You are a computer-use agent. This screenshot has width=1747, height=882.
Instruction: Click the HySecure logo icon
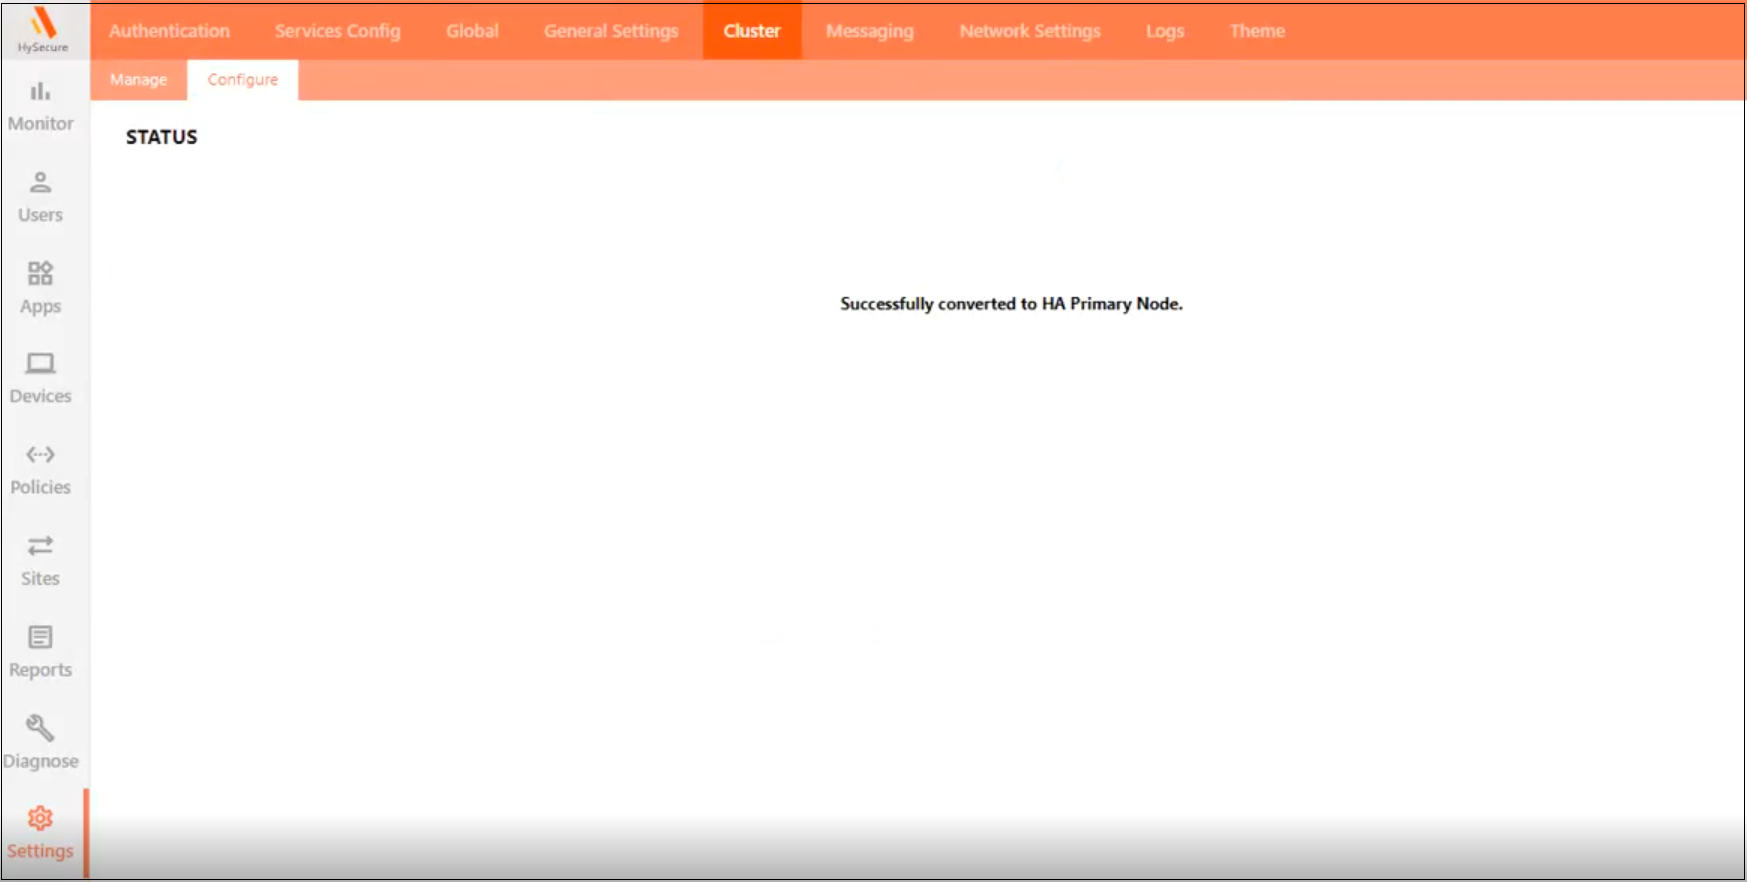42,23
